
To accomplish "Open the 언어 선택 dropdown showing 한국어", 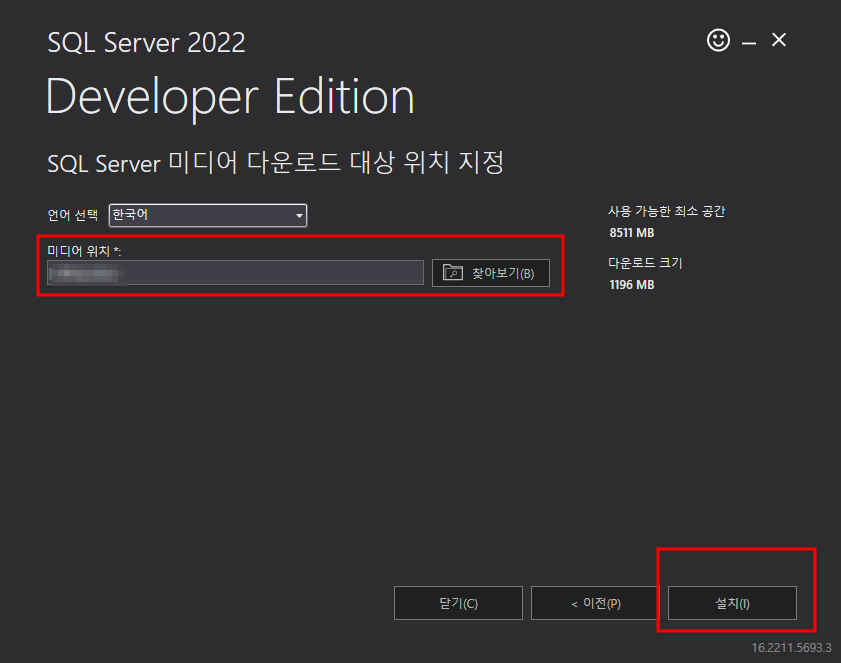I will 208,215.
